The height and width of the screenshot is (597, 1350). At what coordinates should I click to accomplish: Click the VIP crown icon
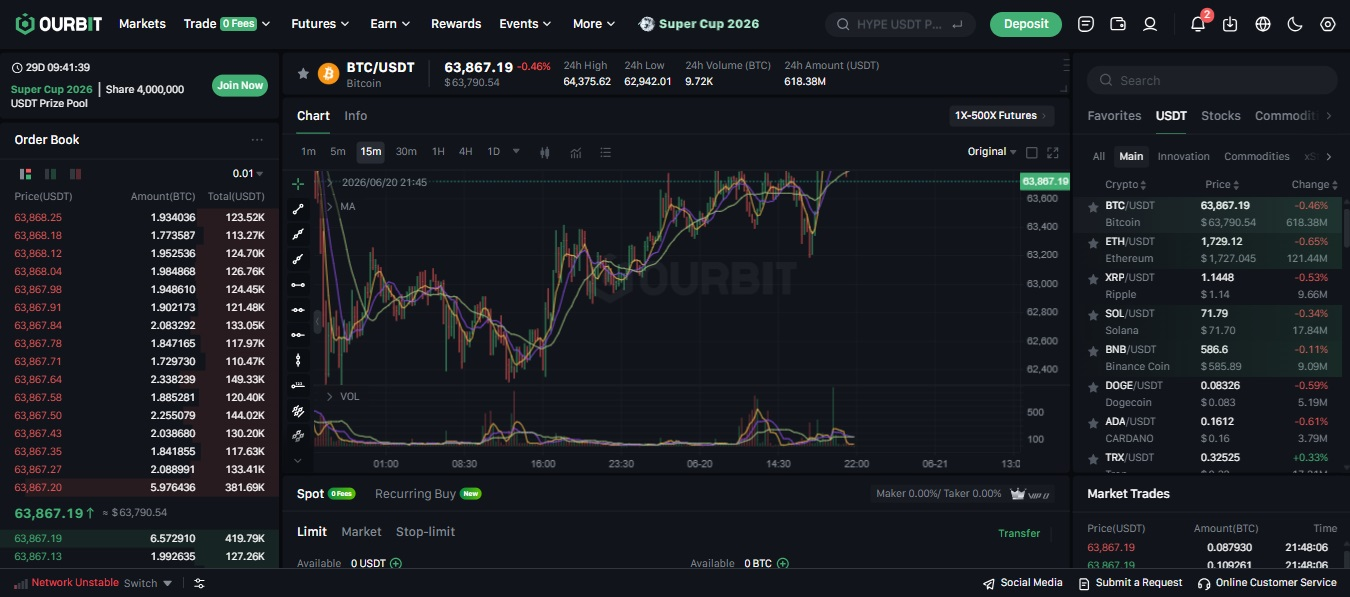tap(1018, 493)
